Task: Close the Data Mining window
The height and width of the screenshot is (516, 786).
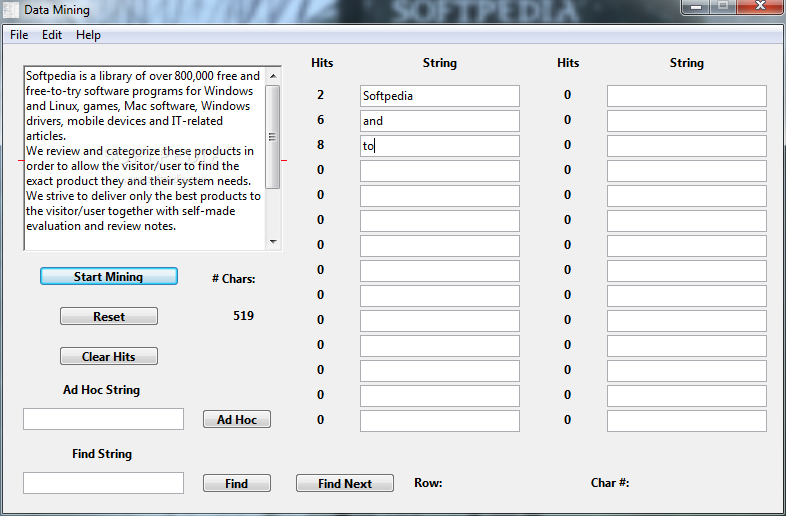Action: (x=760, y=7)
